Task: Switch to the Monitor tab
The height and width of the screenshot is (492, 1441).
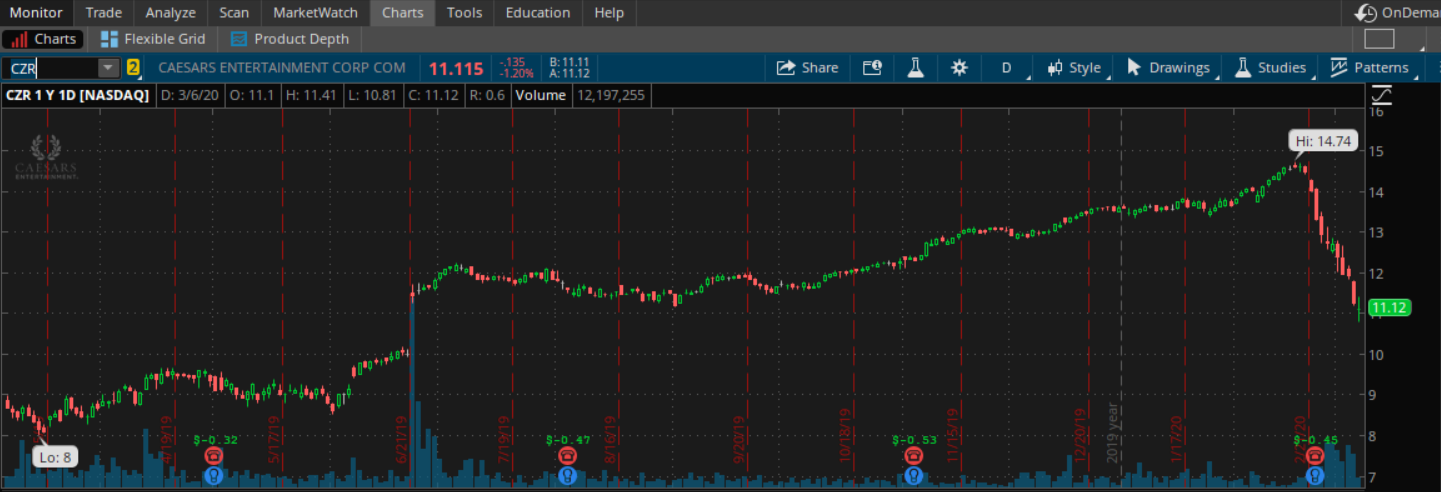Action: pyautogui.click(x=36, y=13)
